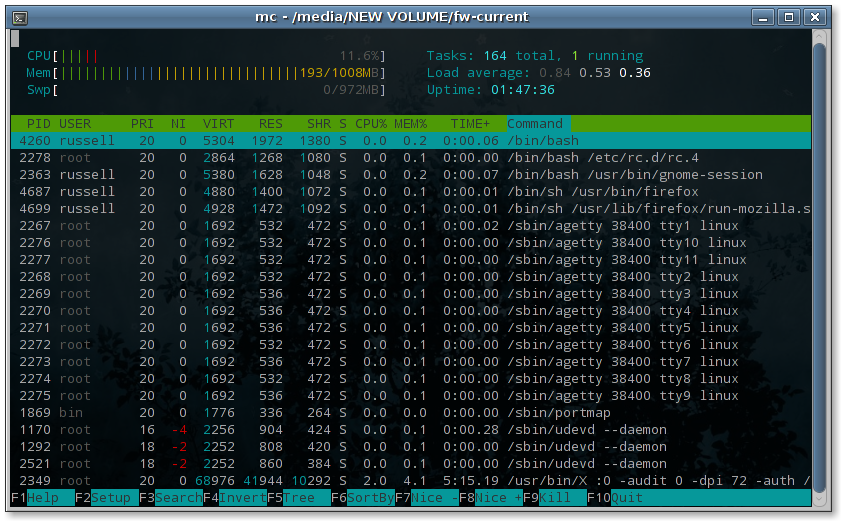
Task: Click F9 Kill for selected process
Action: 555,498
